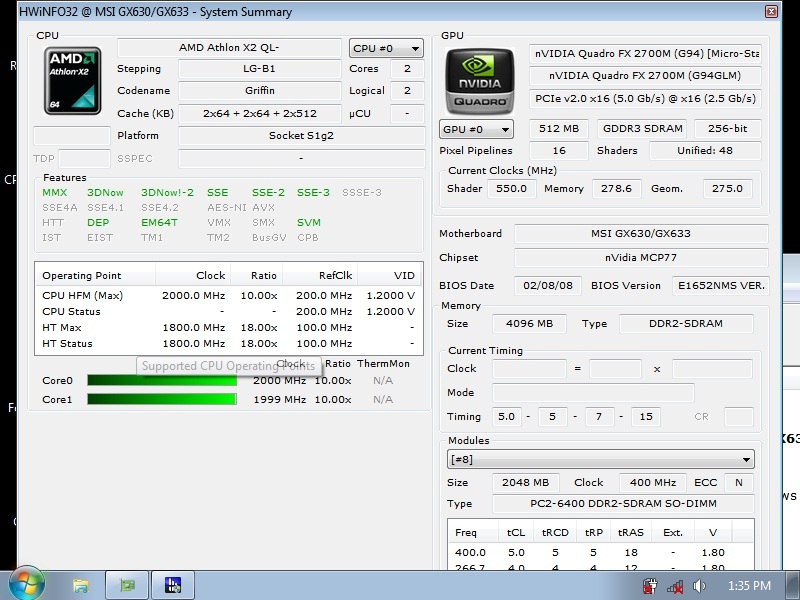Click the AMD Athlon X2 logo
Image resolution: width=800 pixels, height=600 pixels.
point(72,81)
